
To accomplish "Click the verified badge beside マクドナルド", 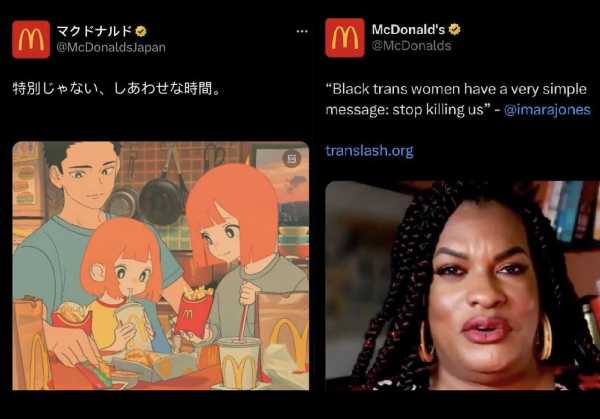I will tap(141, 31).
